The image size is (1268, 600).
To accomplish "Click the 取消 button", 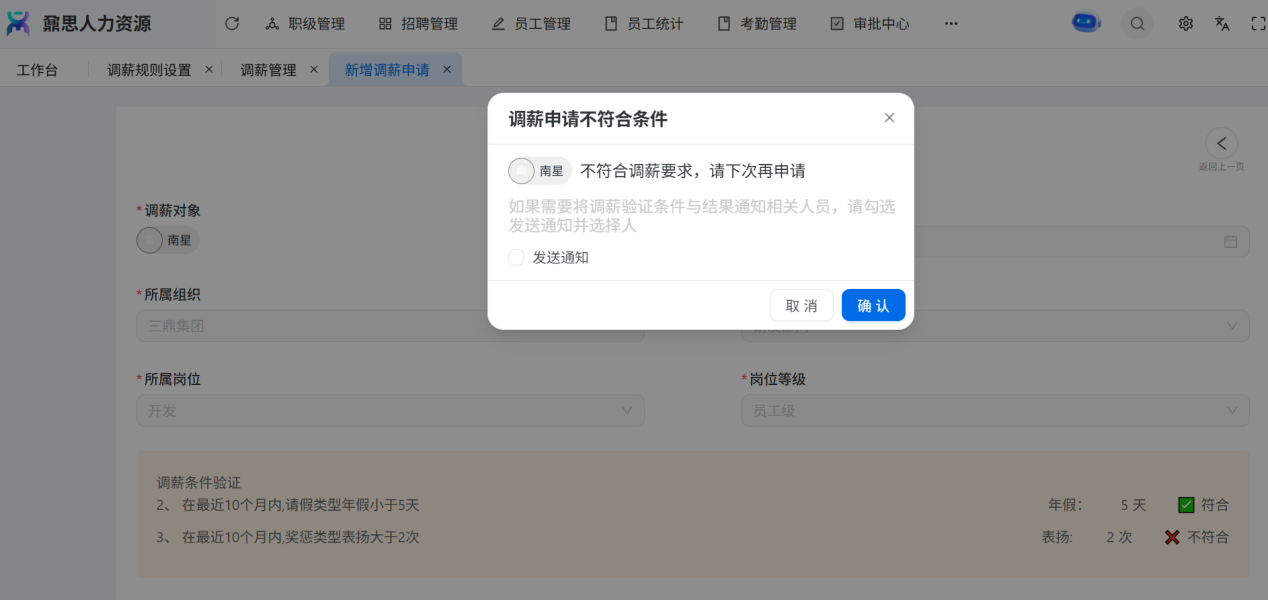I will click(801, 305).
